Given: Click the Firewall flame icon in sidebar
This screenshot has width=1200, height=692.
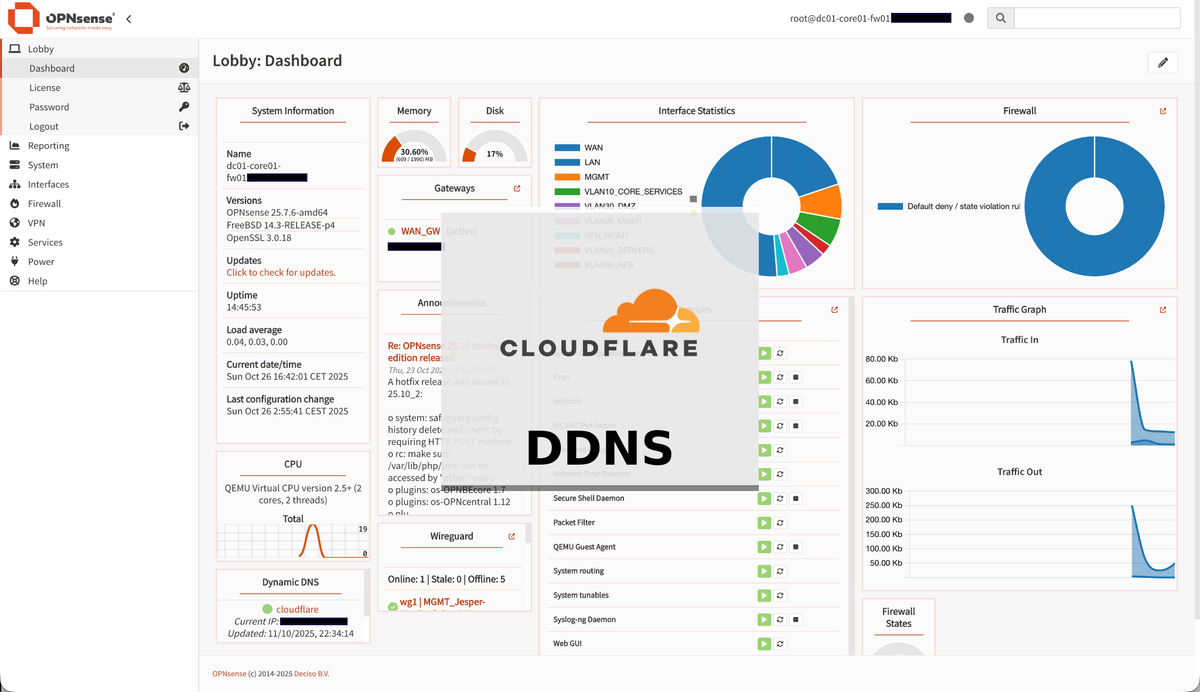Looking at the screenshot, I should (17, 203).
